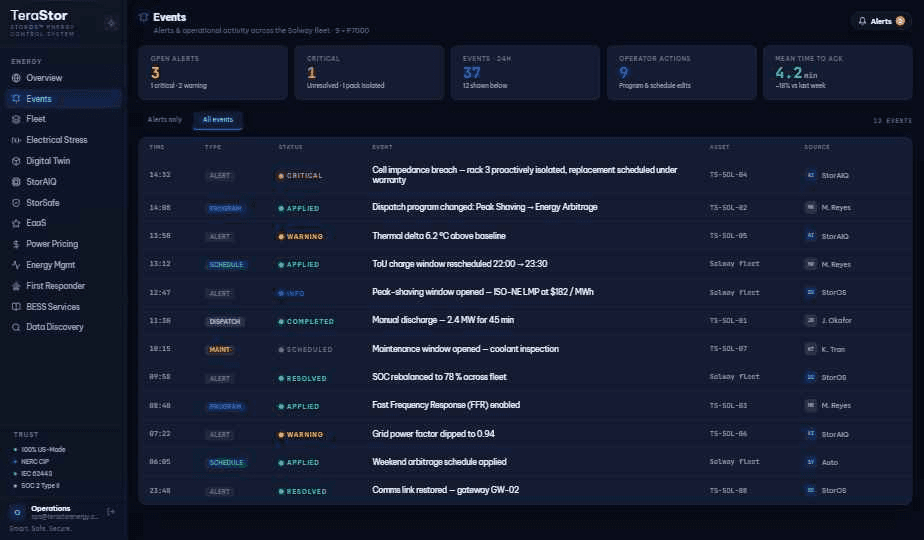The width and height of the screenshot is (924, 540).
Task: Open Digital Twin via its cube icon
Action: tap(16, 161)
